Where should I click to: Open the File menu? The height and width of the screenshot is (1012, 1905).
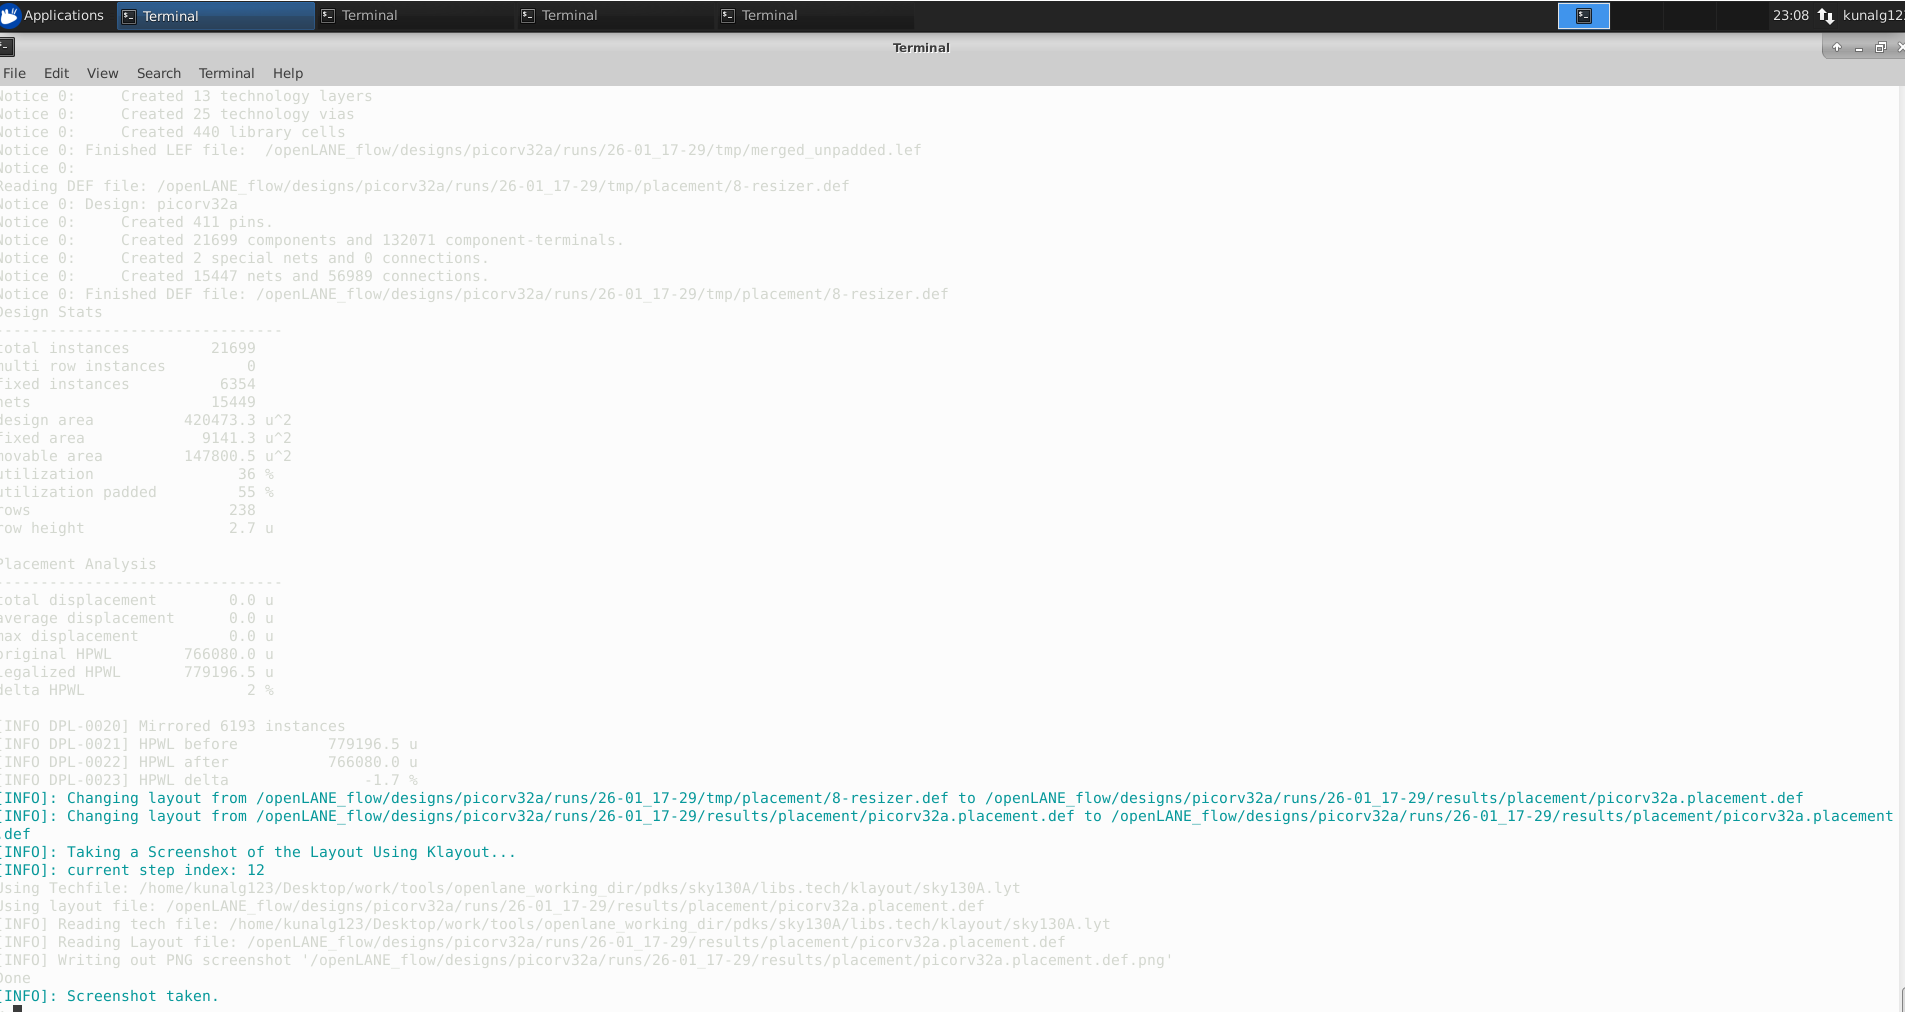tap(14, 73)
